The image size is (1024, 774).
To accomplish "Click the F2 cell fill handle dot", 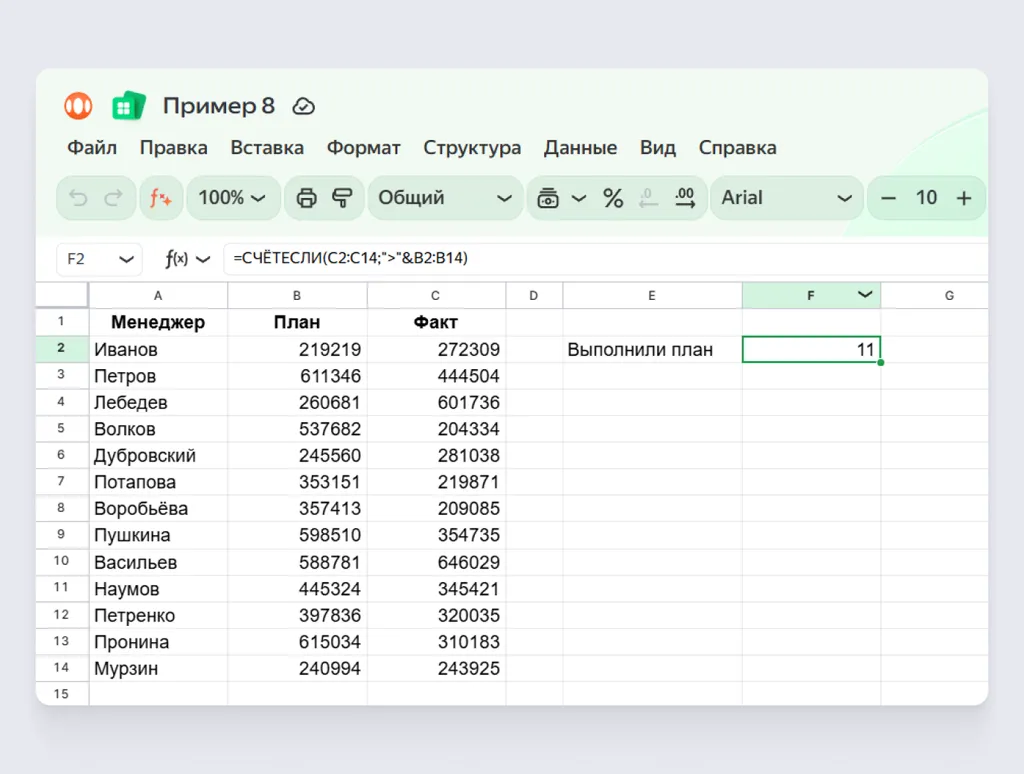I will click(880, 362).
